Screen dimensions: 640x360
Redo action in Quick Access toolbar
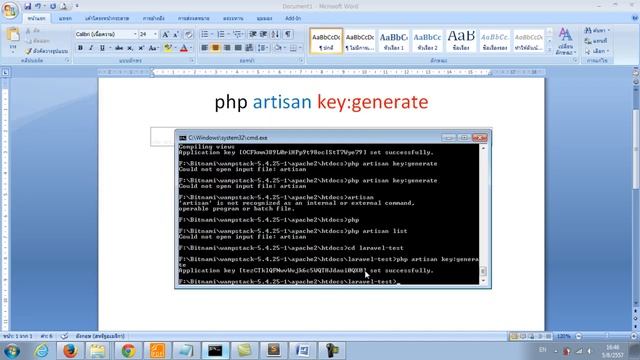click(x=53, y=6)
